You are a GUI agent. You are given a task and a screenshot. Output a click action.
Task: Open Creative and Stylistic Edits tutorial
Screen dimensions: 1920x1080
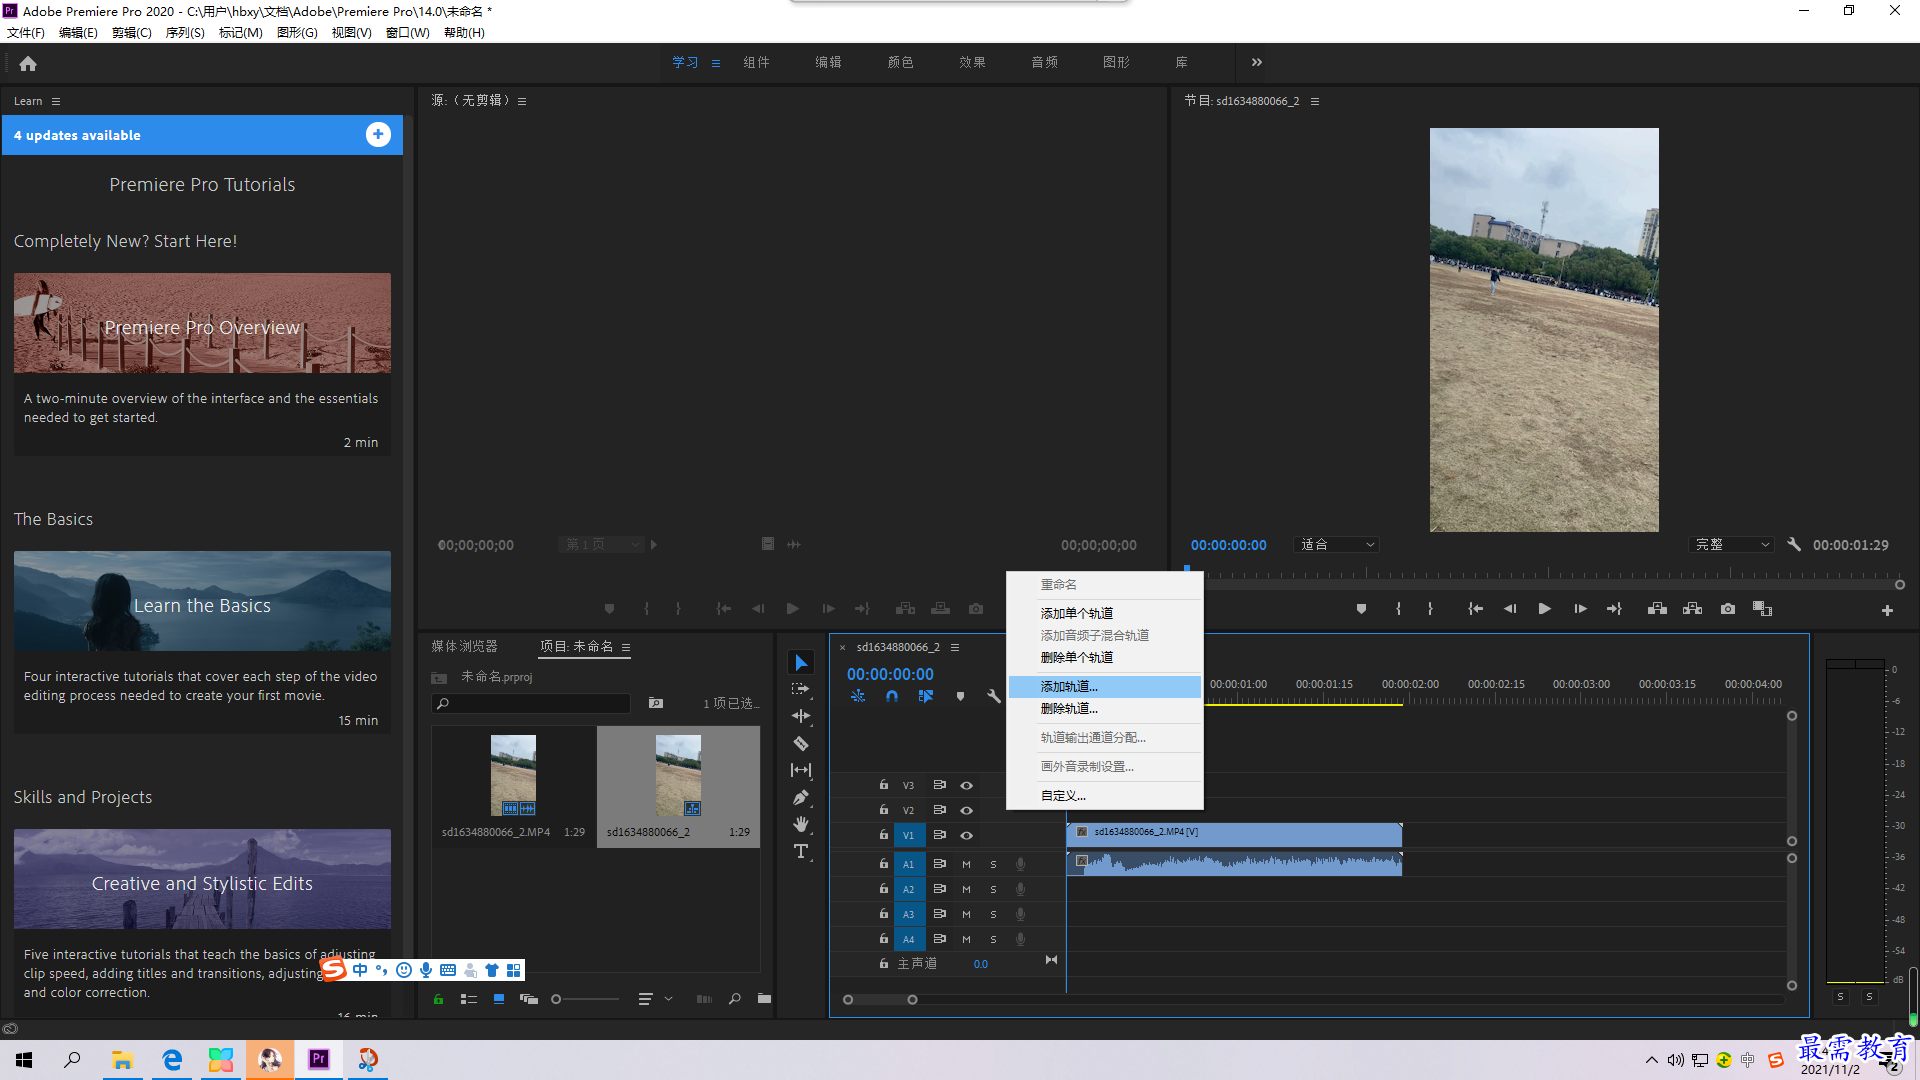(x=202, y=880)
